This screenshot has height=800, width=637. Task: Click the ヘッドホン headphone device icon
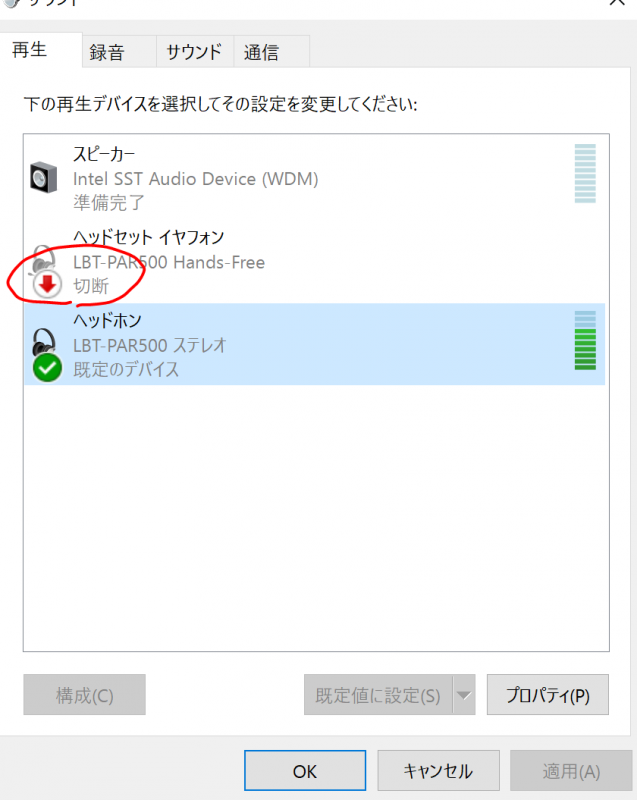pyautogui.click(x=44, y=341)
